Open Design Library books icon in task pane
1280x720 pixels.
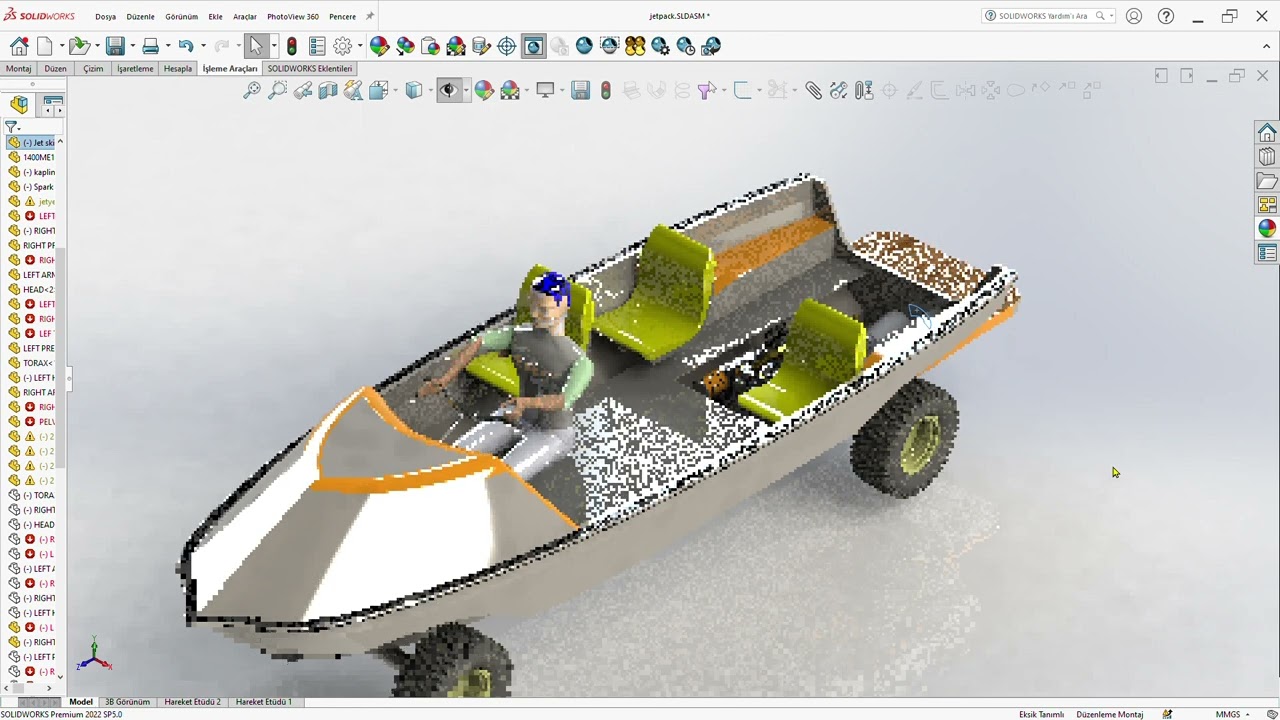(1267, 157)
